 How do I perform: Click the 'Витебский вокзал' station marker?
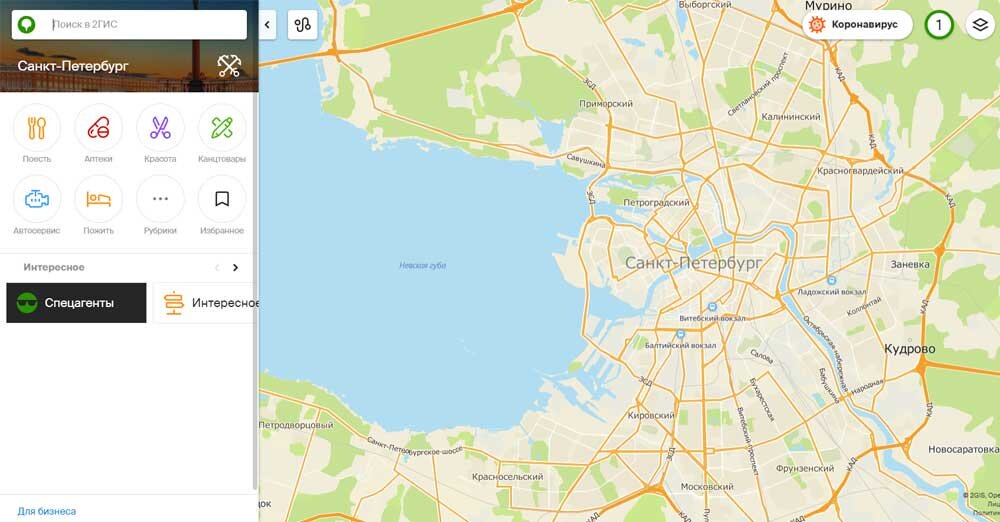[x=712, y=307]
